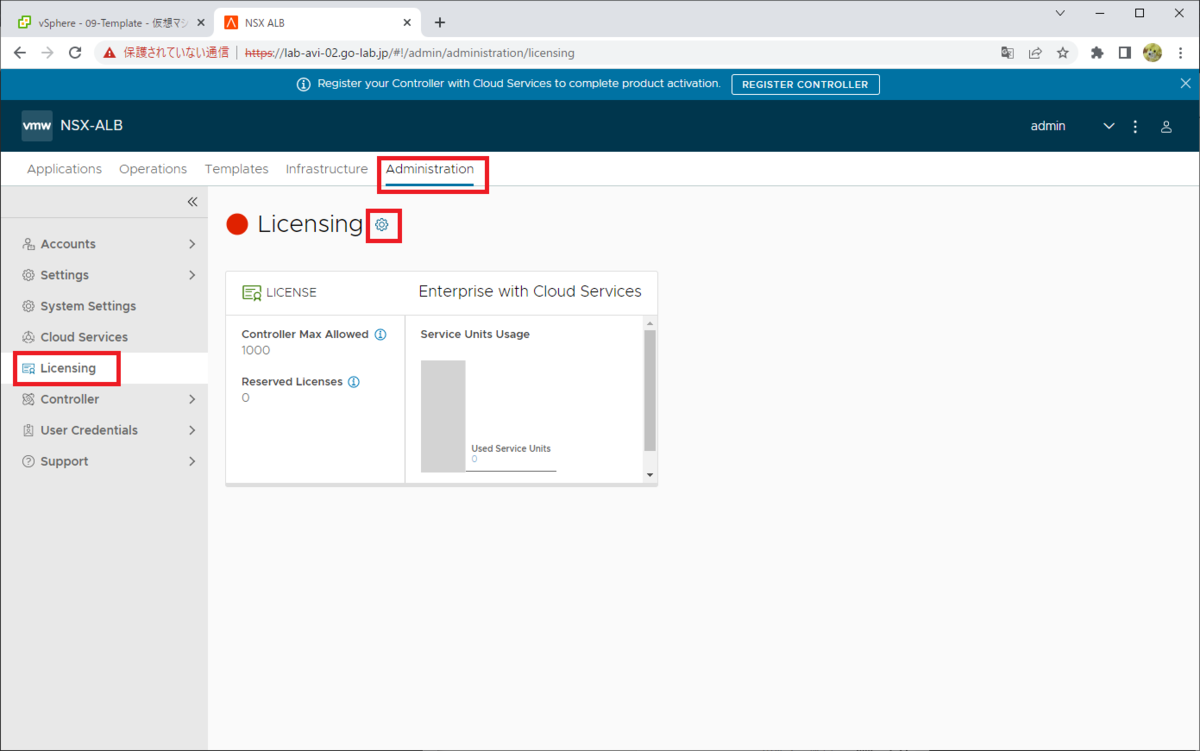Select the NSX ALB browser tab

318,22
